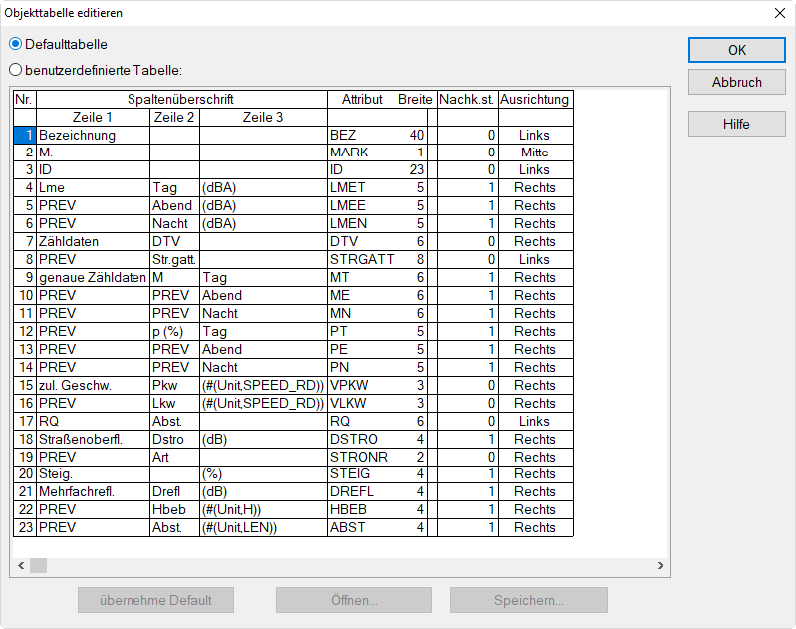Click the left scroll arrow of the table

click(x=21, y=565)
